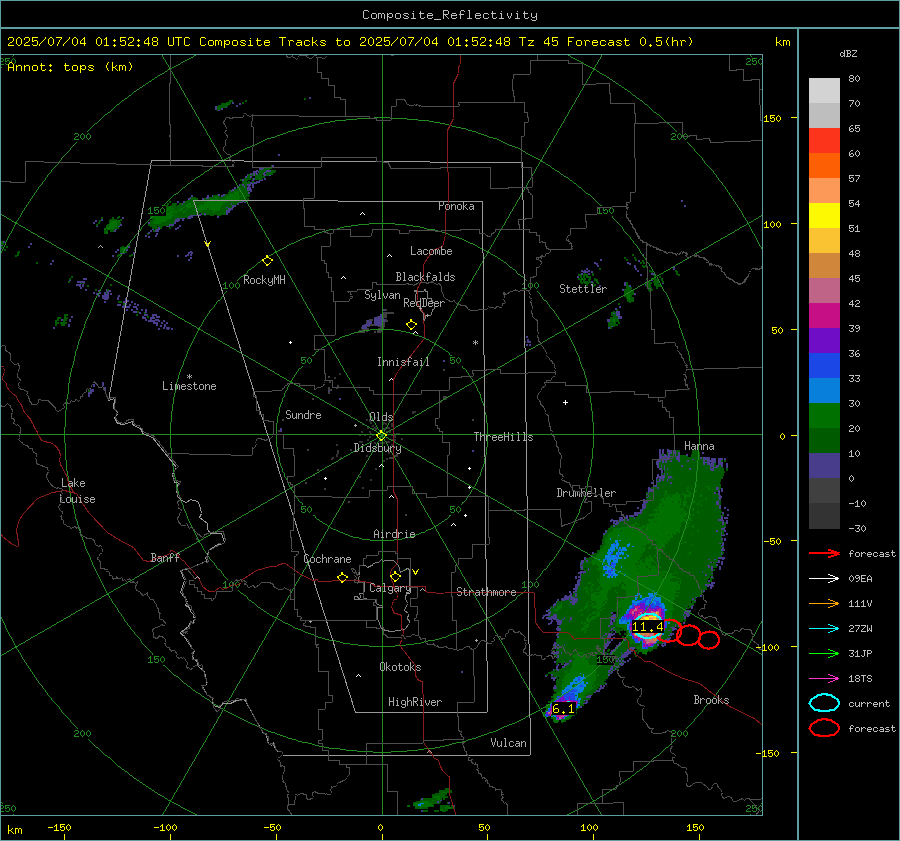Click the Sylvan label
This screenshot has width=900, height=841.
click(x=382, y=295)
